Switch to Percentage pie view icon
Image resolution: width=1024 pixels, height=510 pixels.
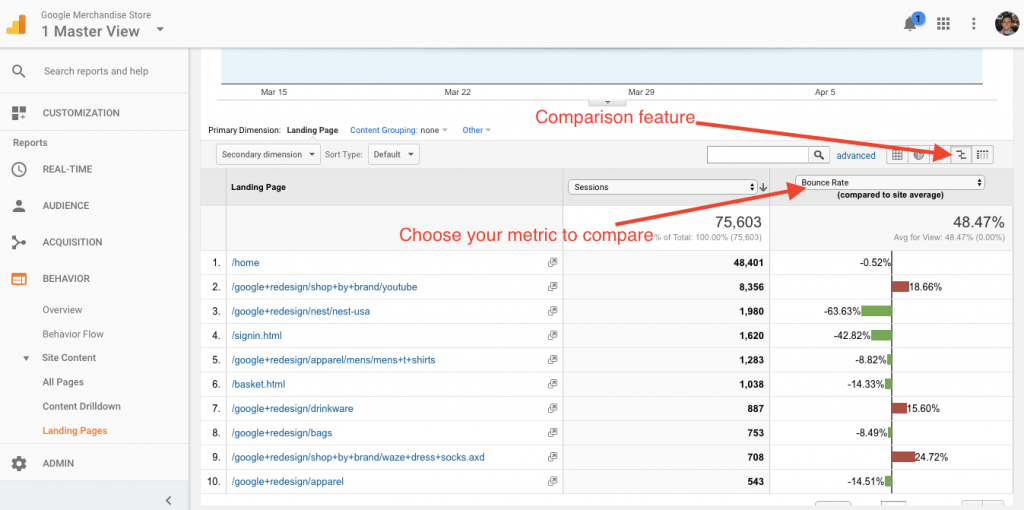tap(918, 155)
